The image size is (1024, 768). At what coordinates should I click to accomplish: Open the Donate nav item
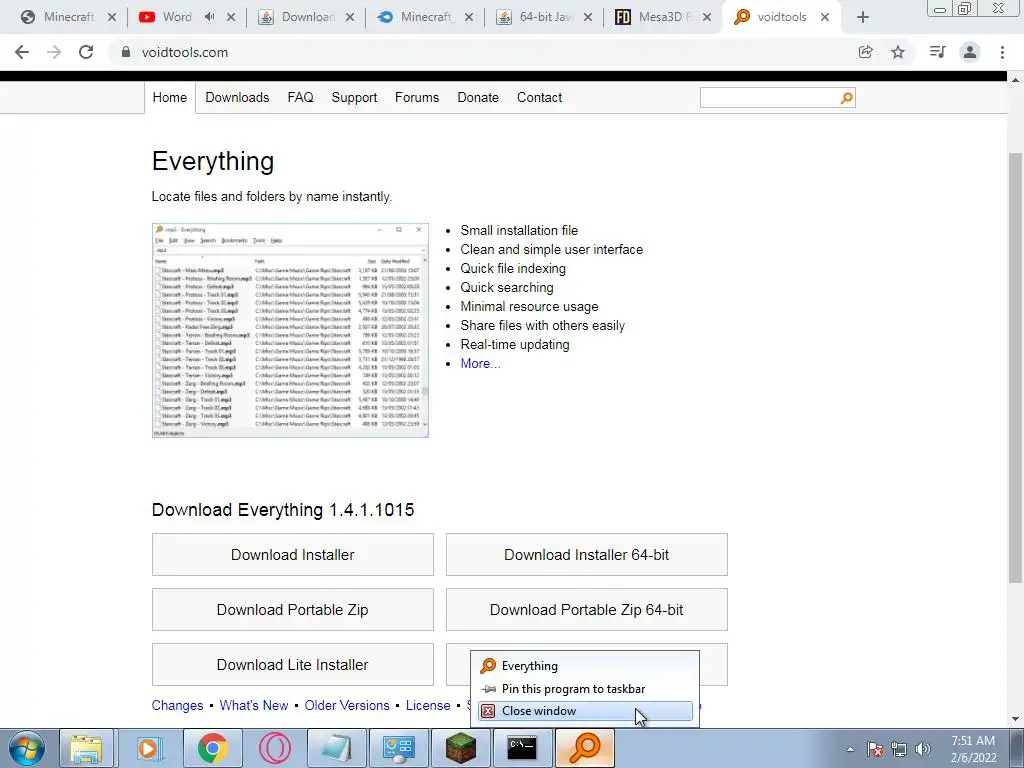478,97
